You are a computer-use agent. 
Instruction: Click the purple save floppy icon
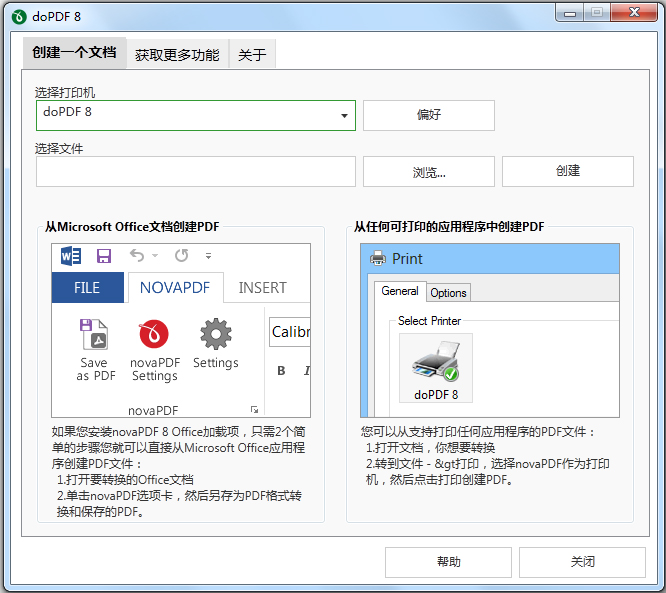pos(104,256)
